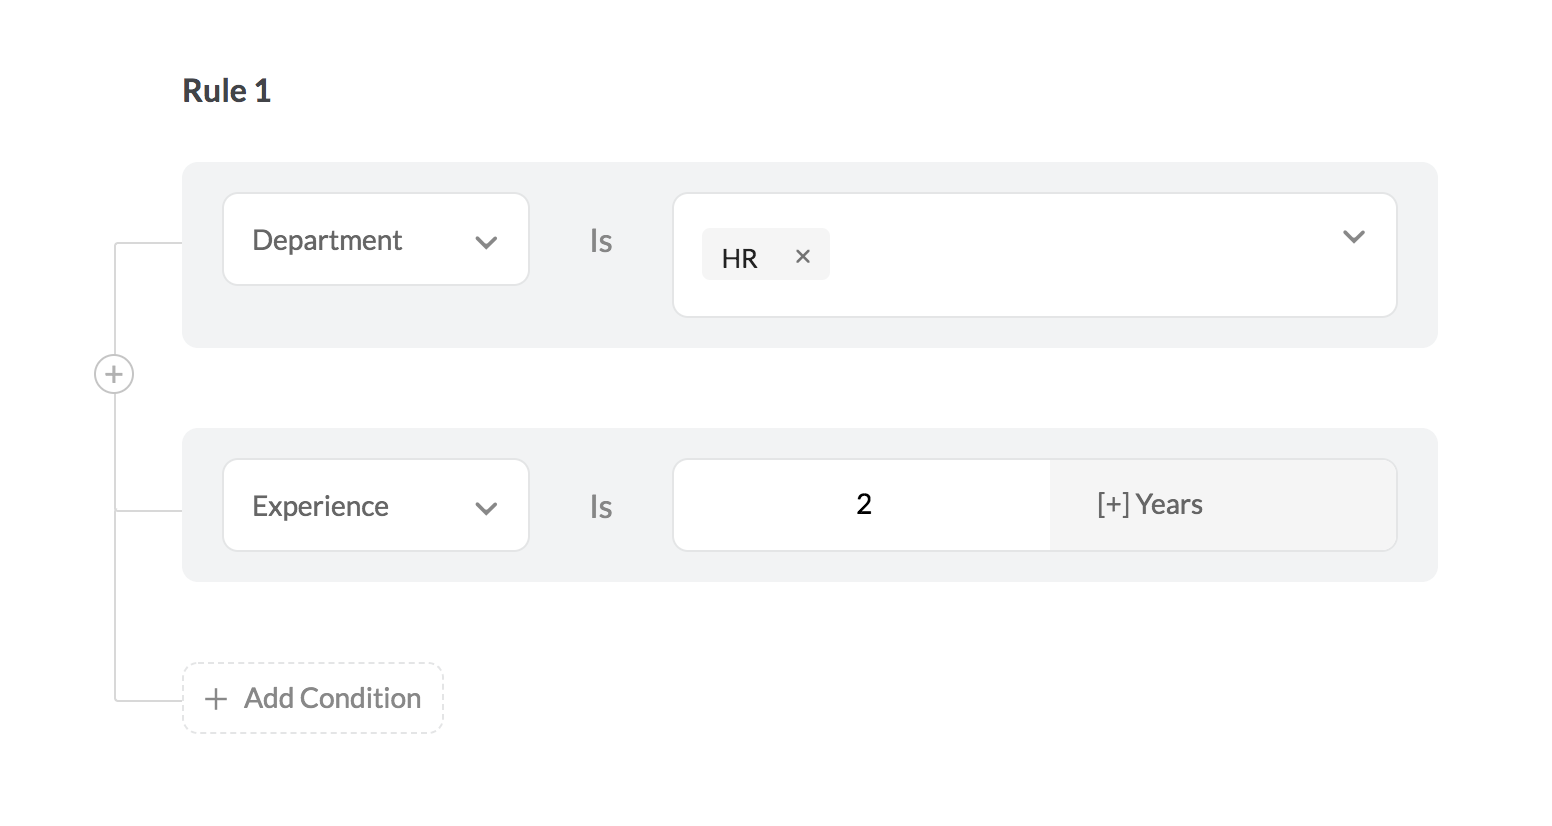The image size is (1552, 826).
Task: Expand the department values list chevron
Action: pyautogui.click(x=1353, y=237)
